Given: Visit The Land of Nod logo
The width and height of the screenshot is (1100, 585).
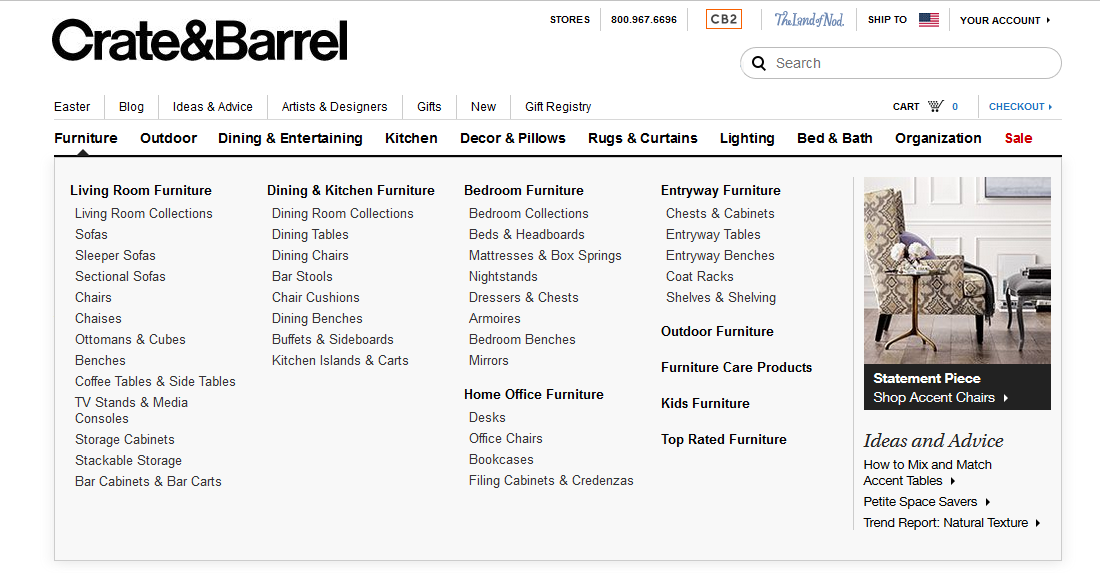Looking at the screenshot, I should [x=808, y=19].
